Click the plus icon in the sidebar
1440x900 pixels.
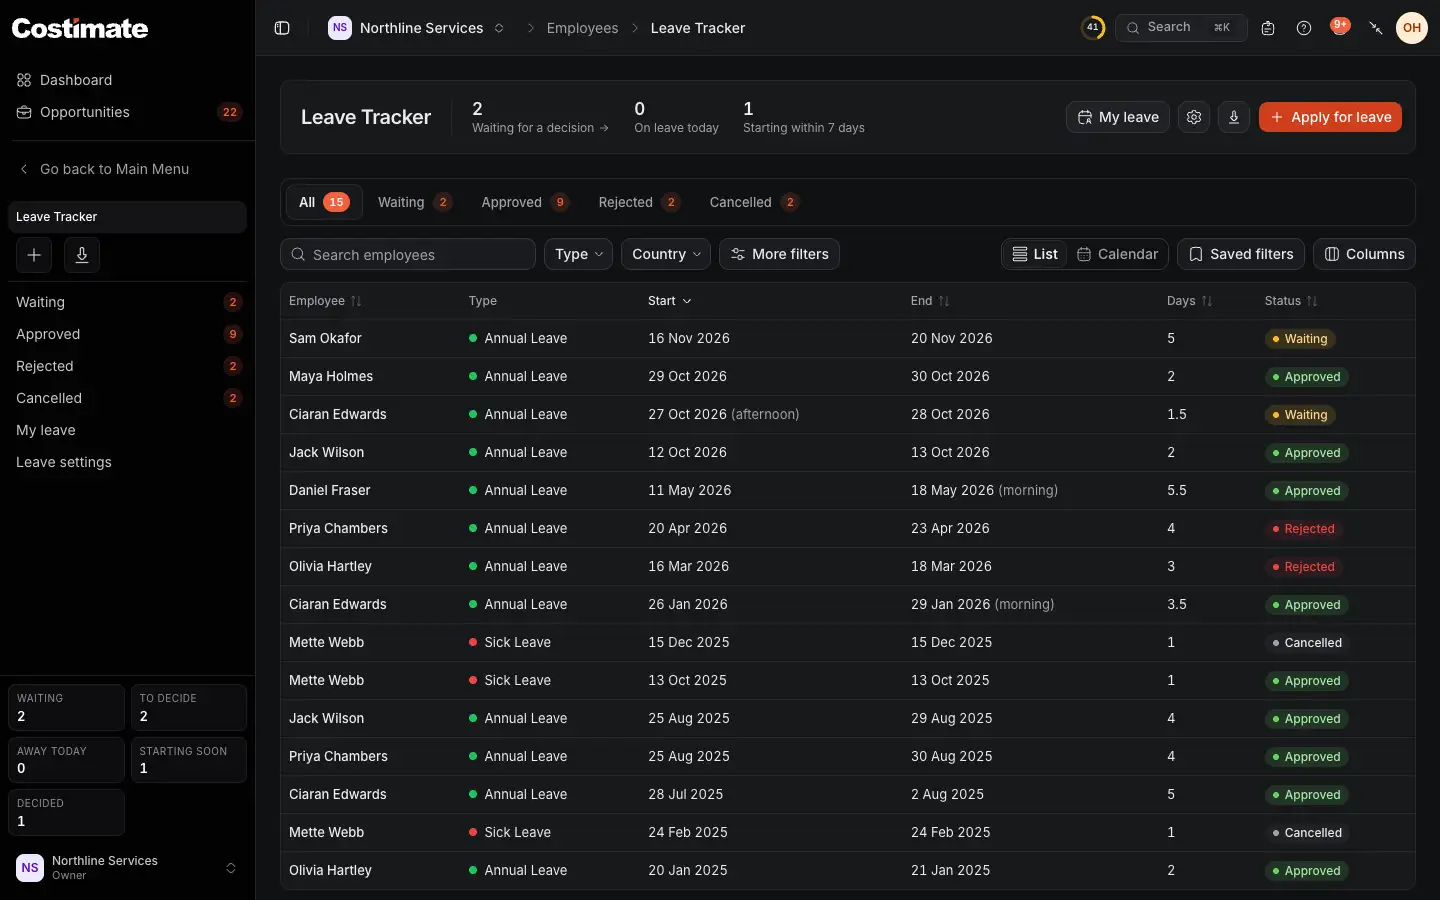(x=34, y=255)
